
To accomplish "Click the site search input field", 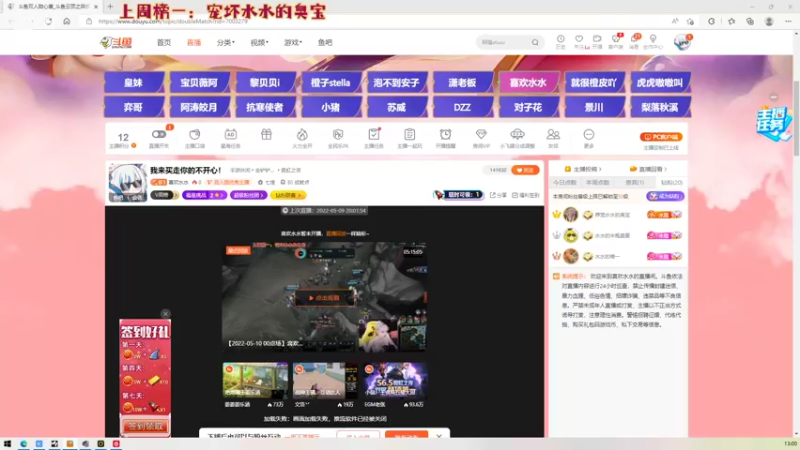I will coord(505,42).
